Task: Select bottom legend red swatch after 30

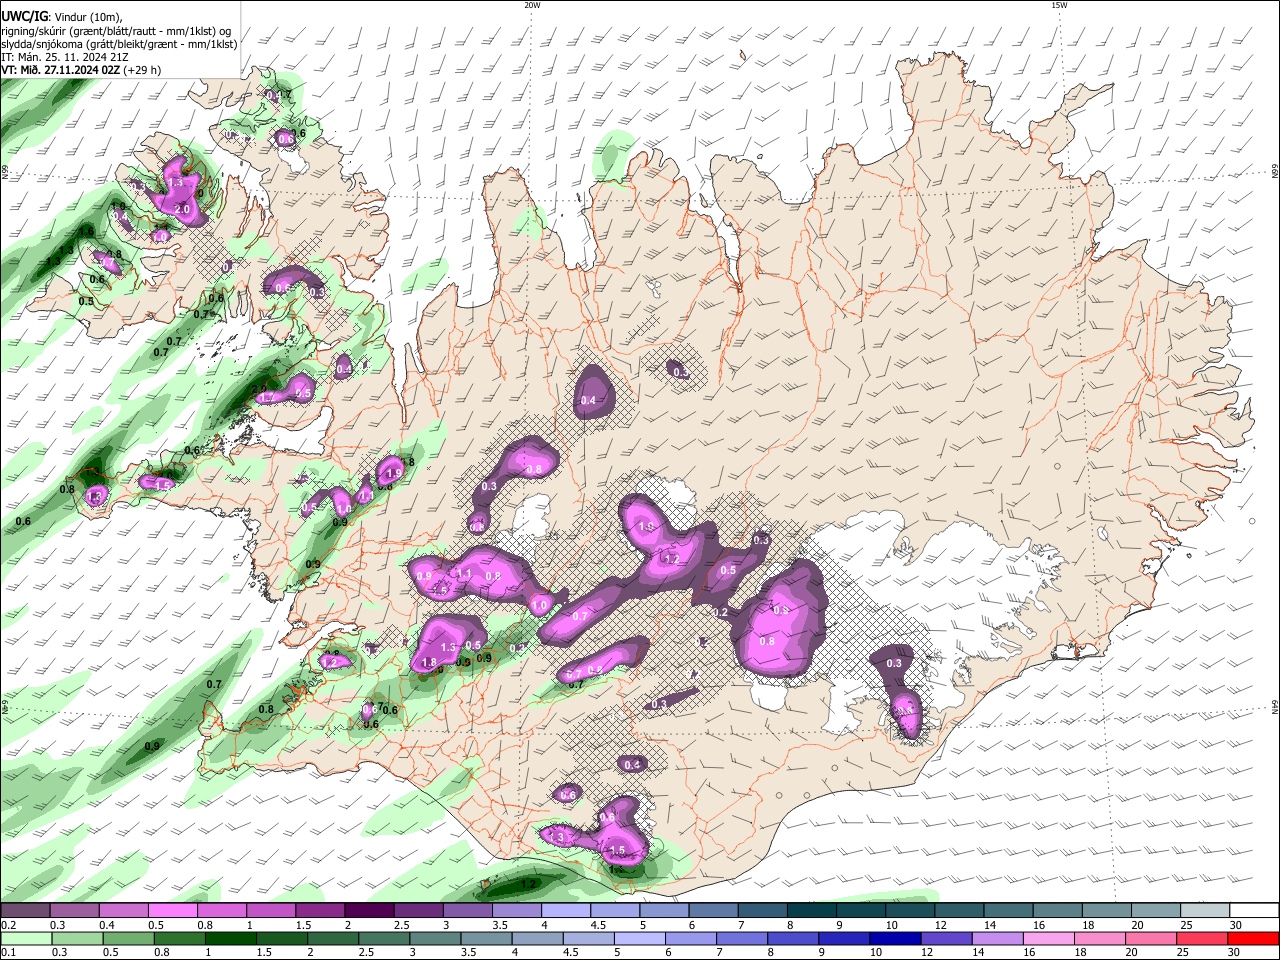Action: 1254,938
